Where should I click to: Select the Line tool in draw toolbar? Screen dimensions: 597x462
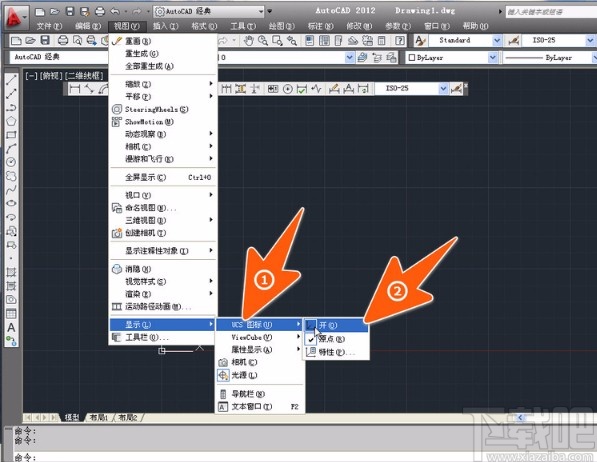[x=11, y=80]
